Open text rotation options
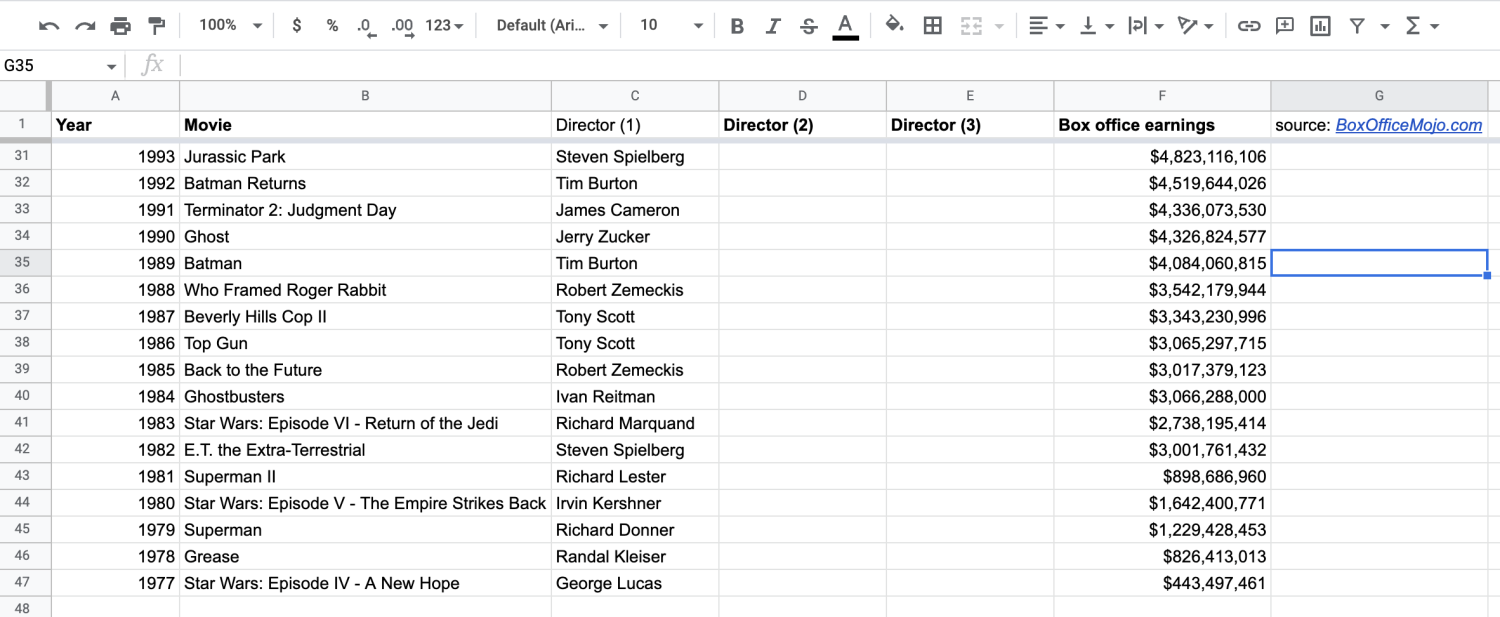This screenshot has width=1500, height=617. click(x=1195, y=26)
